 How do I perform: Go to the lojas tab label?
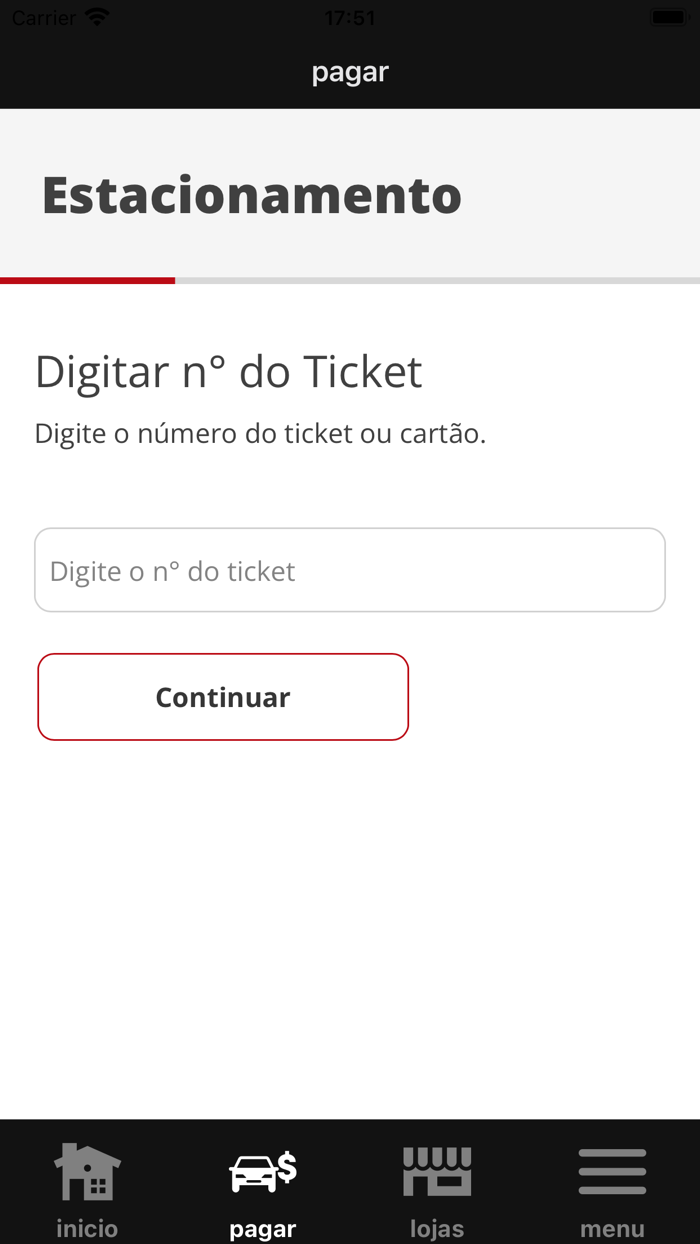tap(437, 1228)
